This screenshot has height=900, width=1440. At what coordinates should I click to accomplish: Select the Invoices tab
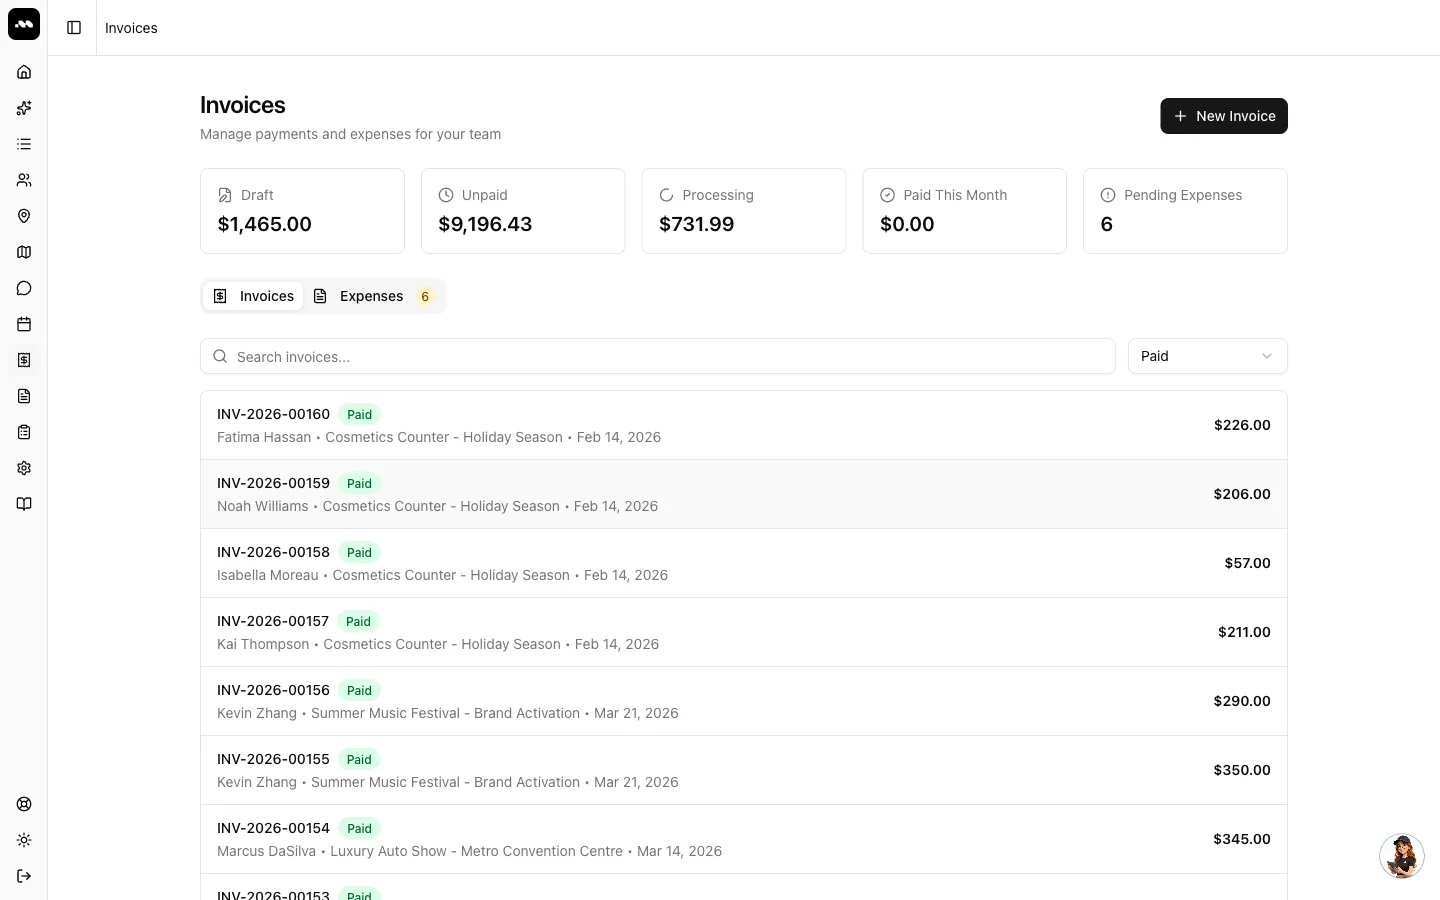pos(253,296)
